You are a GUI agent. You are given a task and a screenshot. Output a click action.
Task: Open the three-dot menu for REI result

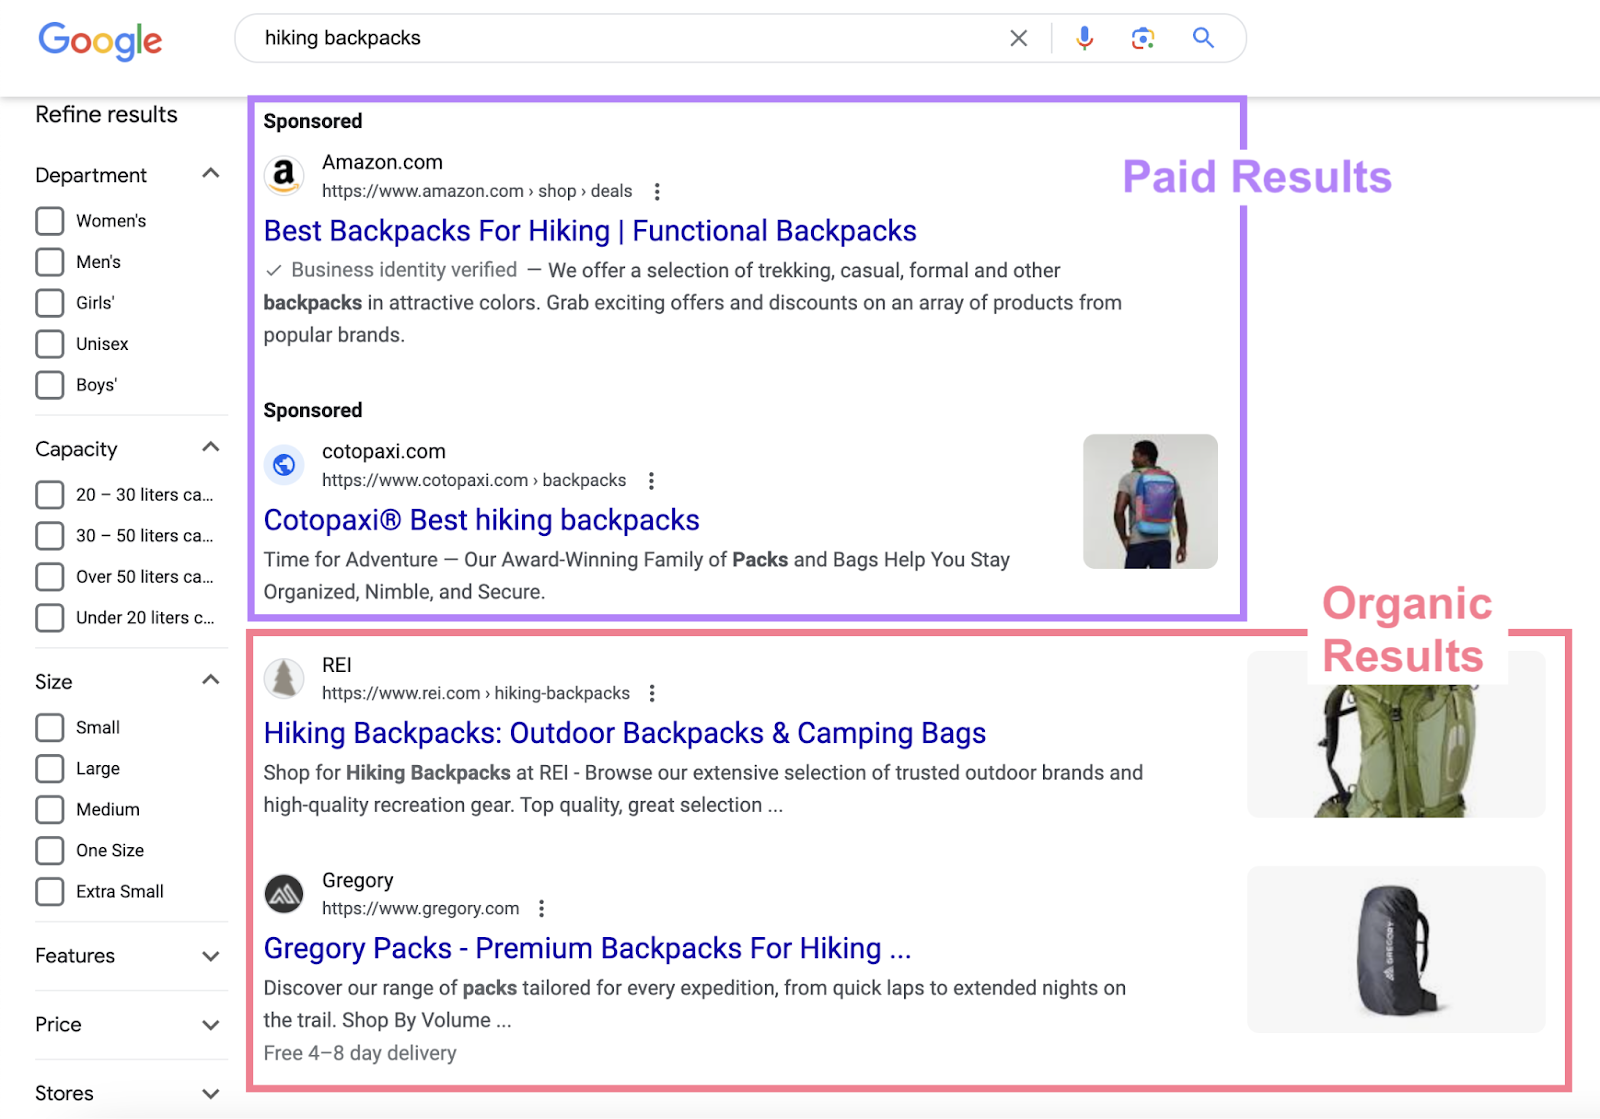652,693
